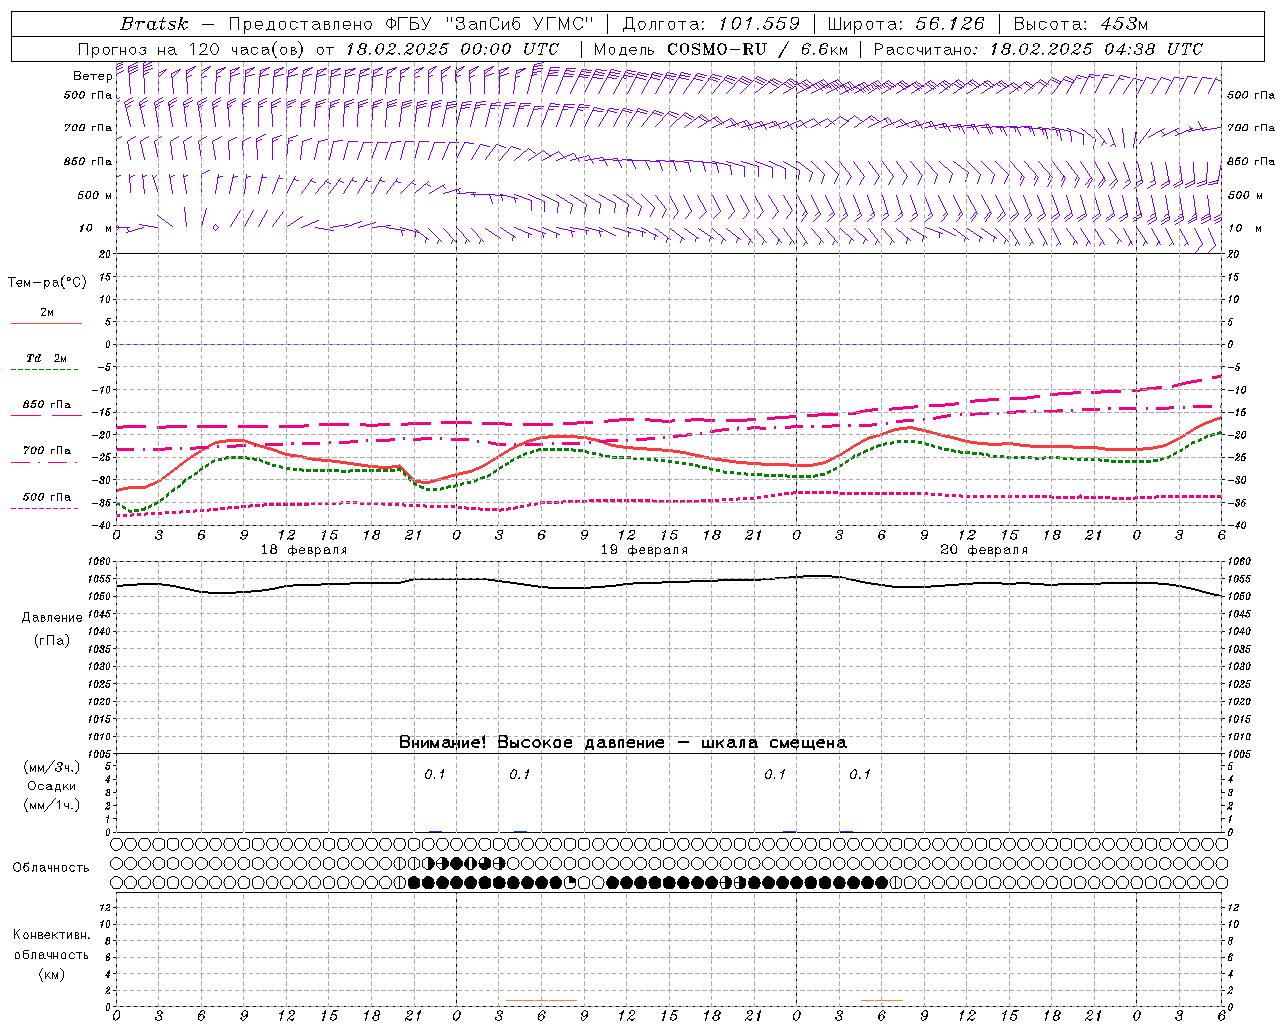Click the longer orange convective cloud bar
Viewport: 1280px width, 1024px height.
(x=541, y=1000)
